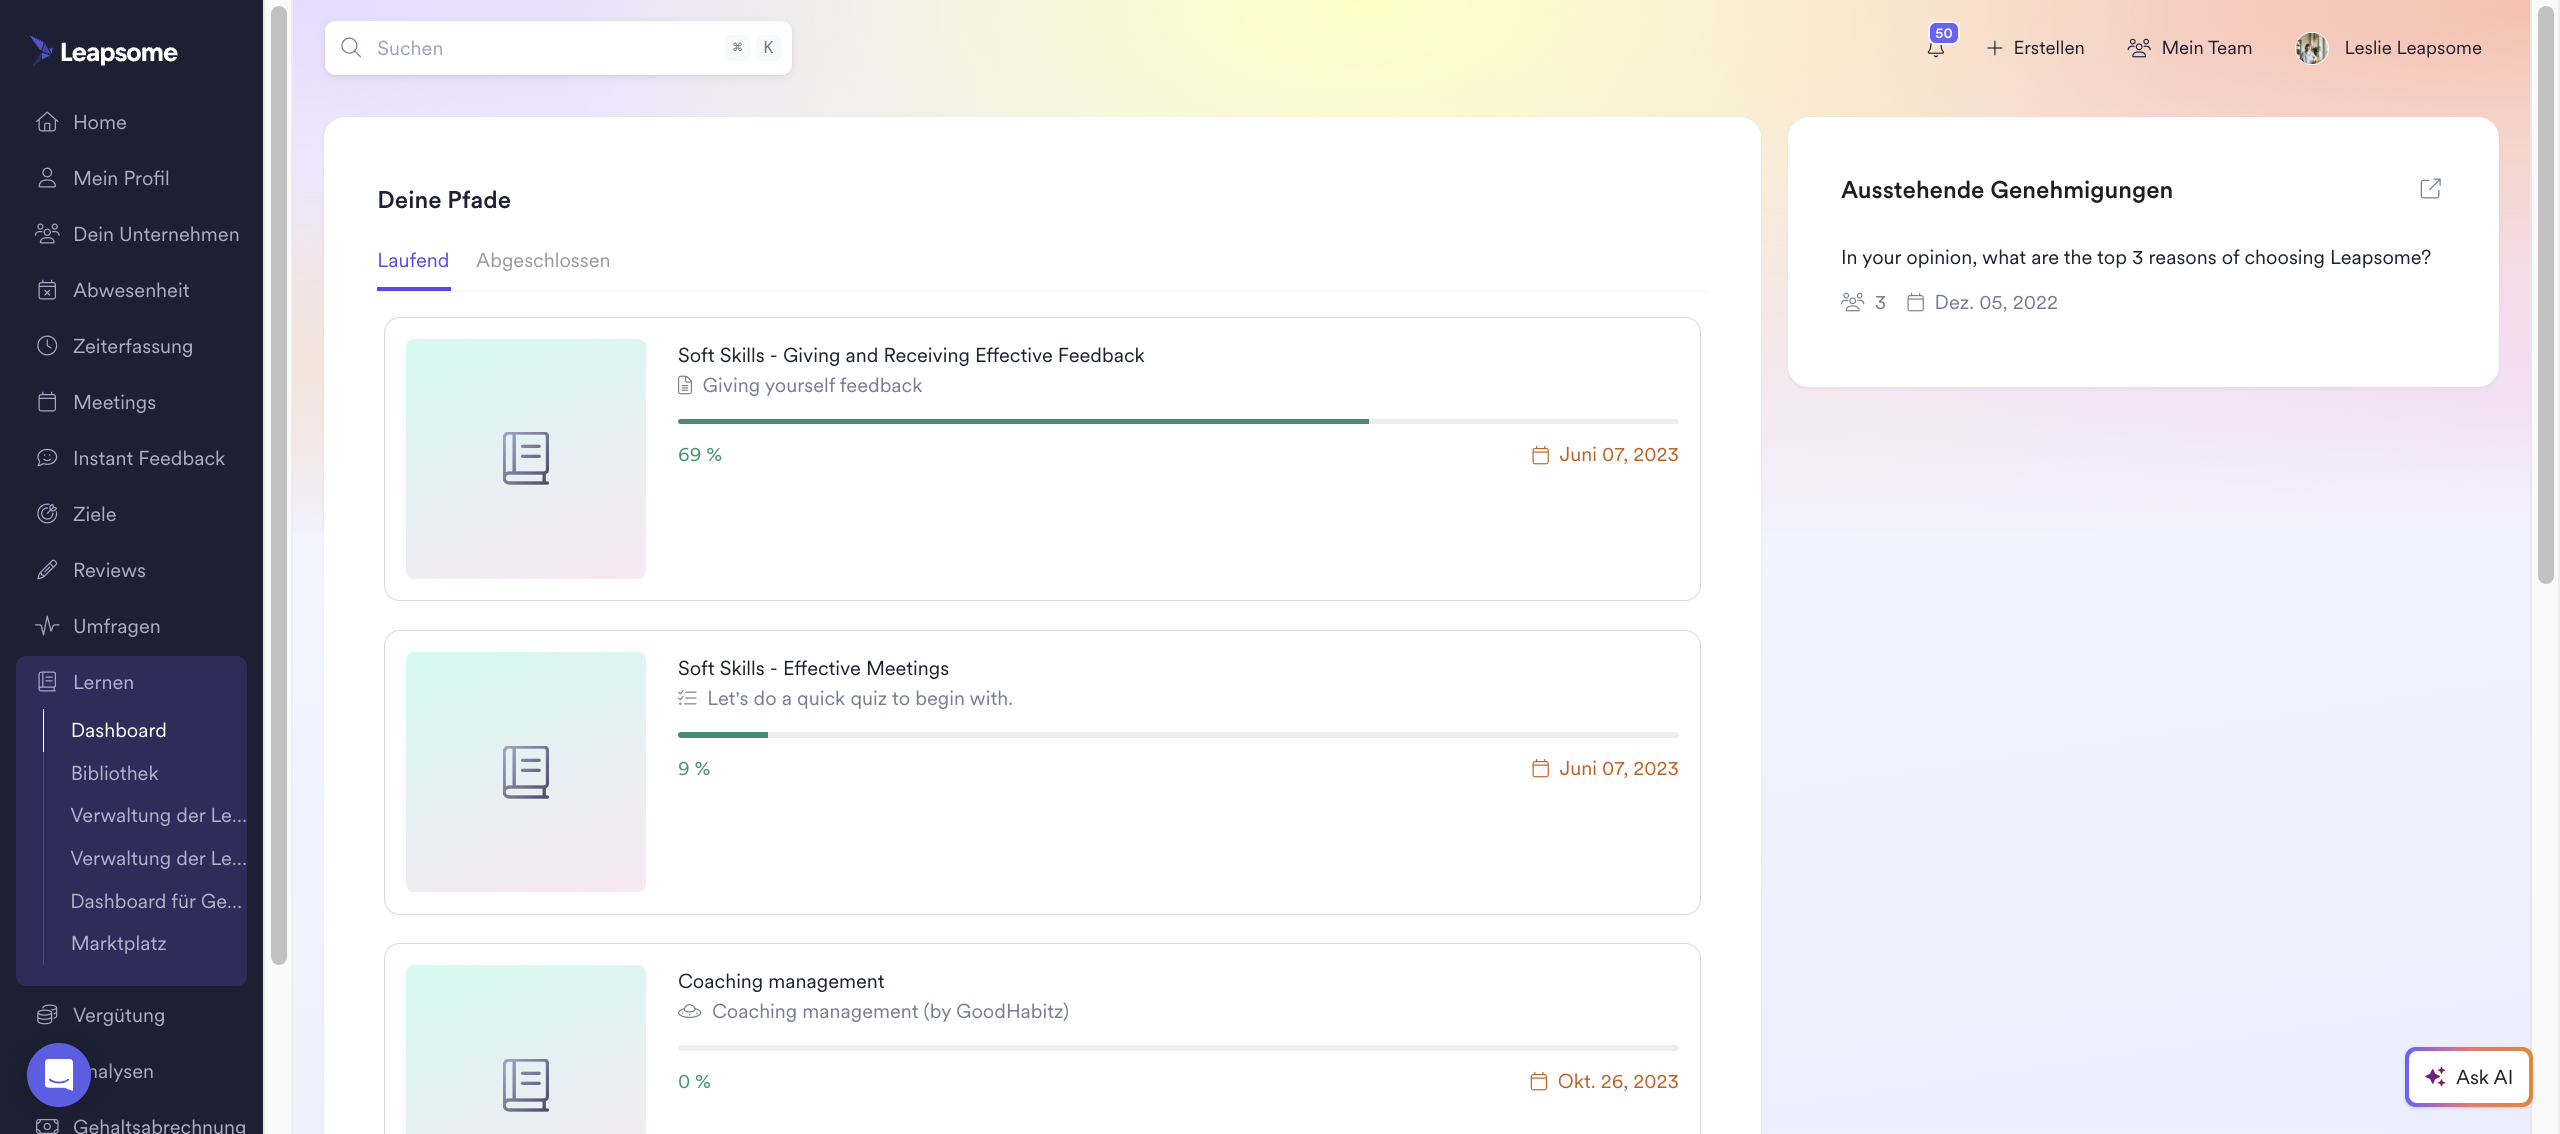
Task: Open the notifications bell icon
Action: [x=1936, y=48]
